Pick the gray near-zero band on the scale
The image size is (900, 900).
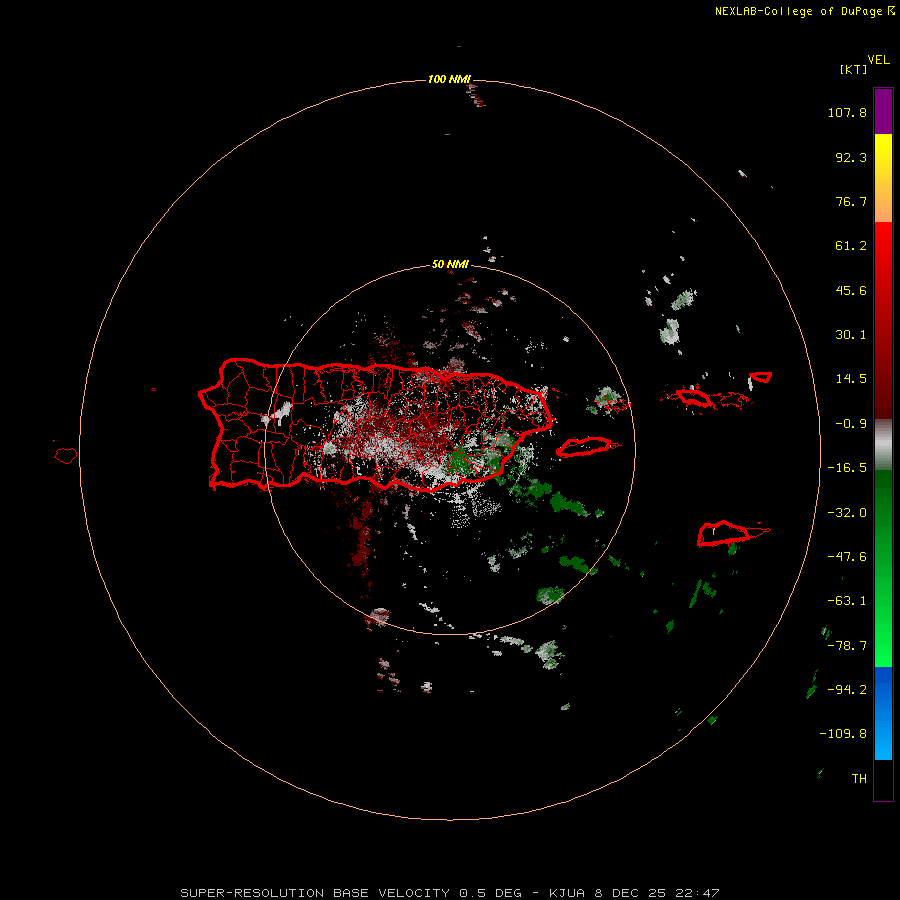[x=883, y=443]
